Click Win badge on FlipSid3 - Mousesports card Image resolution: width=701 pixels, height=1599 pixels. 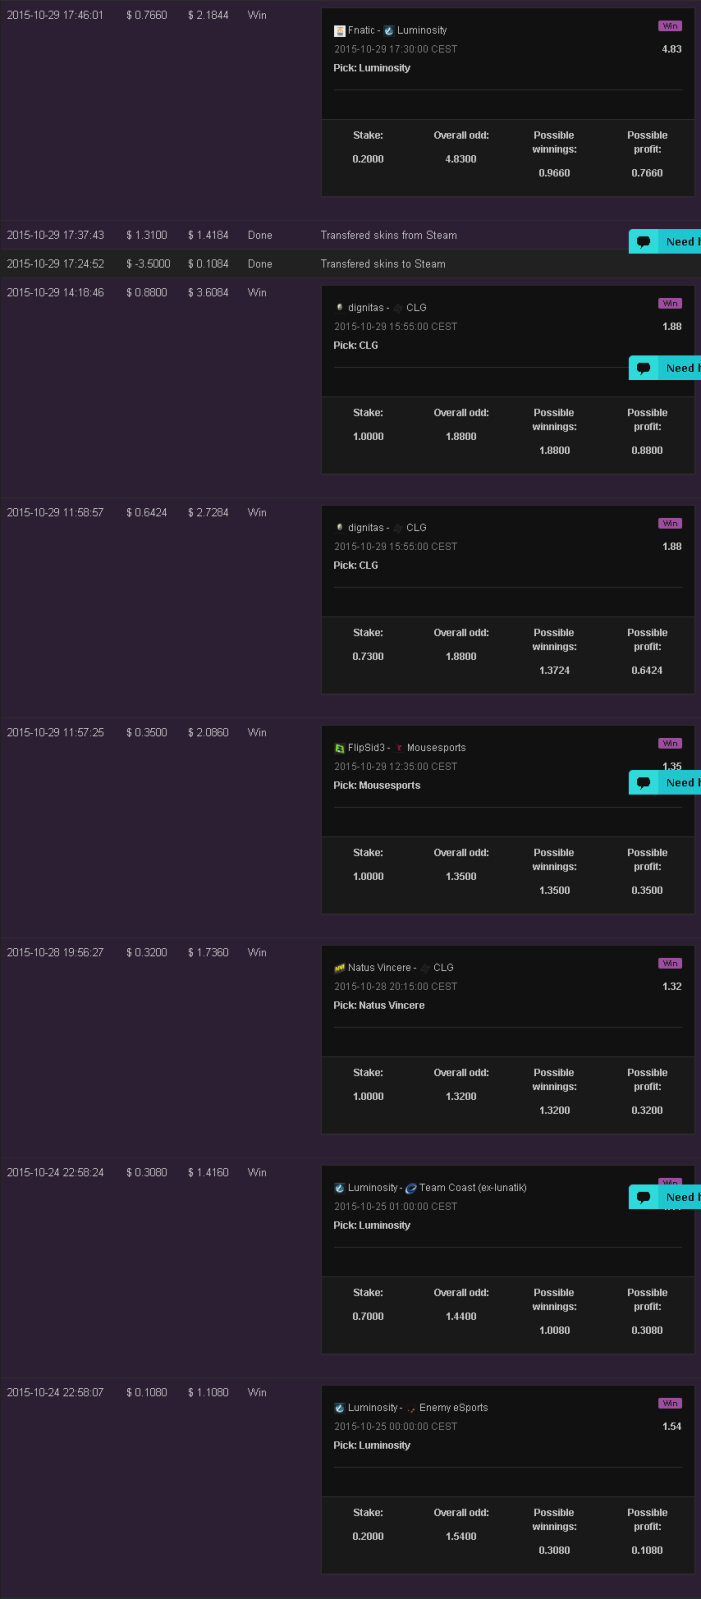(x=670, y=743)
